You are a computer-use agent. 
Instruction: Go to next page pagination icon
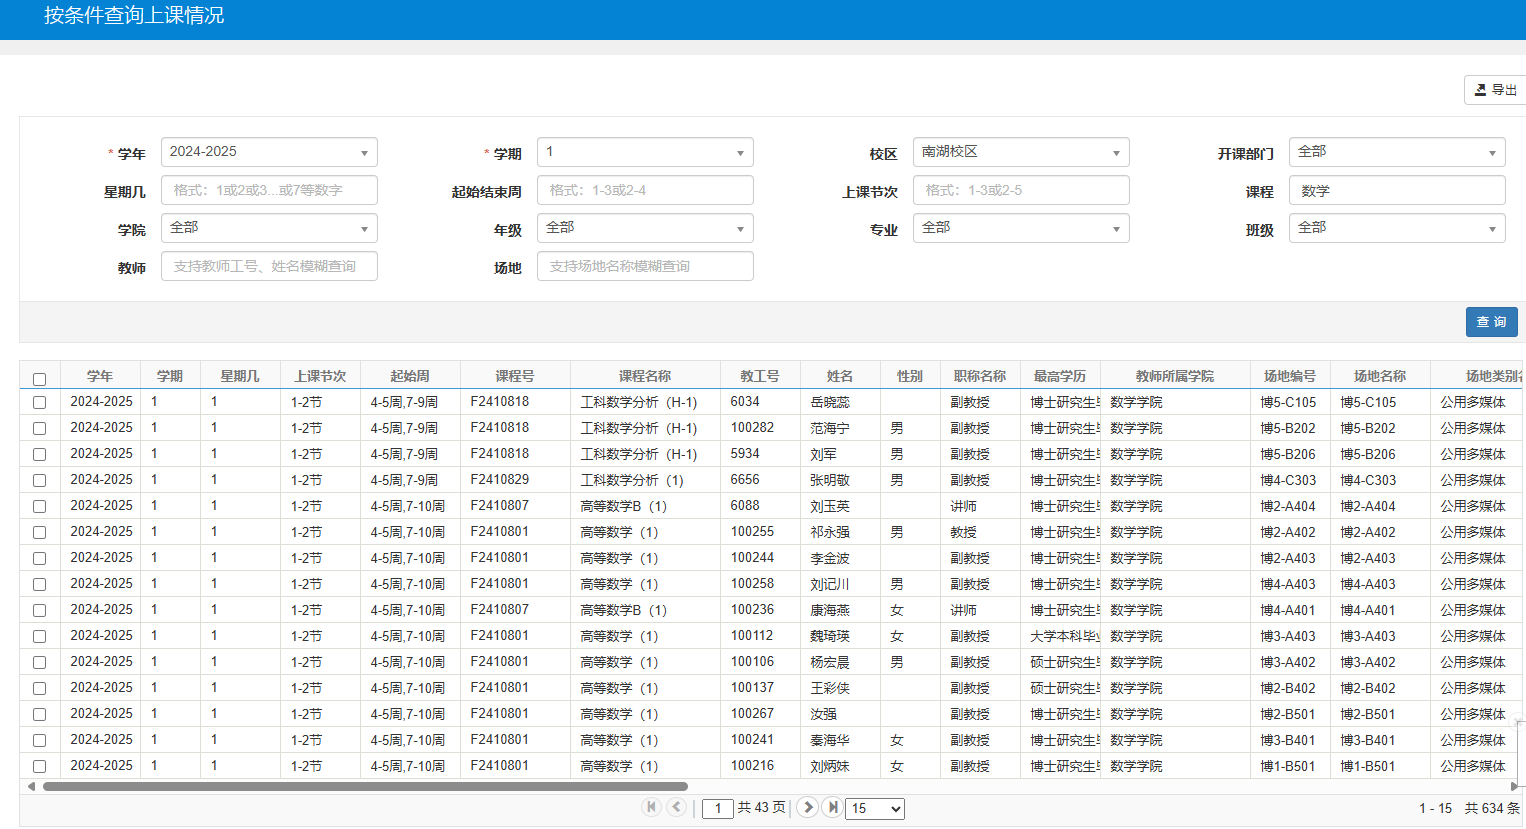[808, 807]
